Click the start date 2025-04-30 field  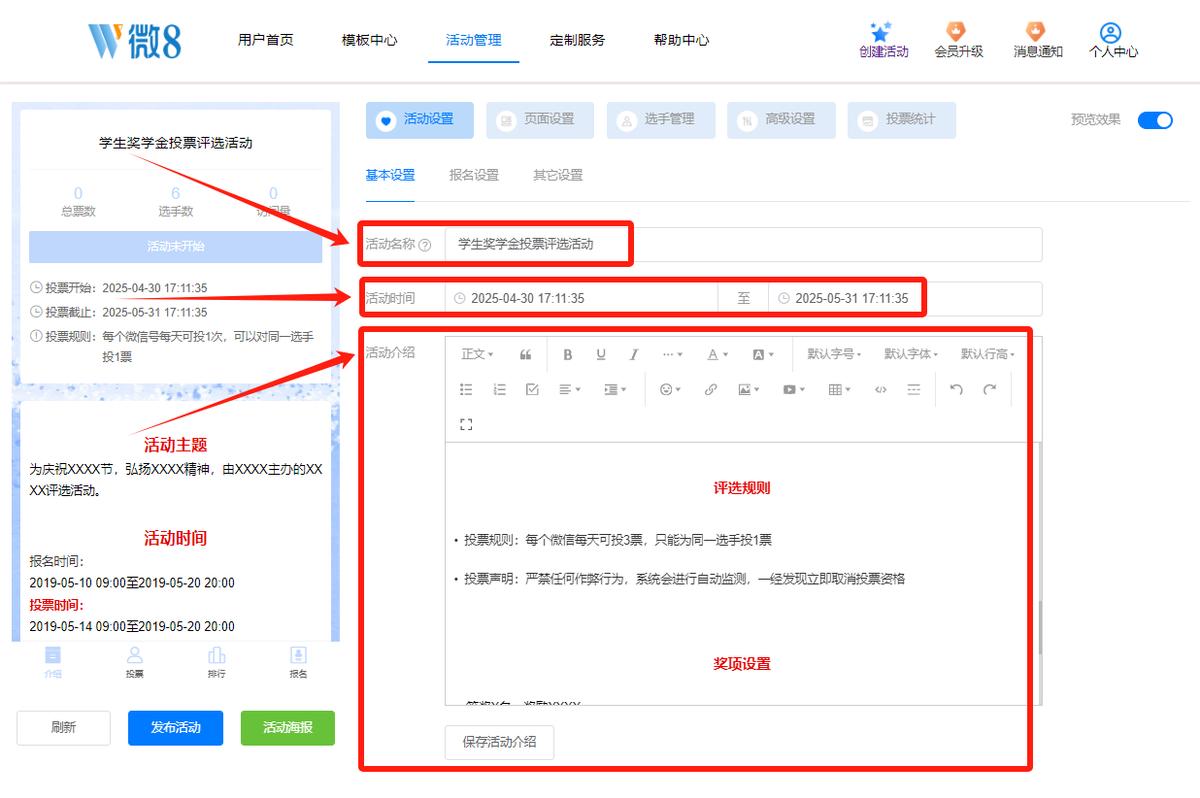(x=582, y=298)
